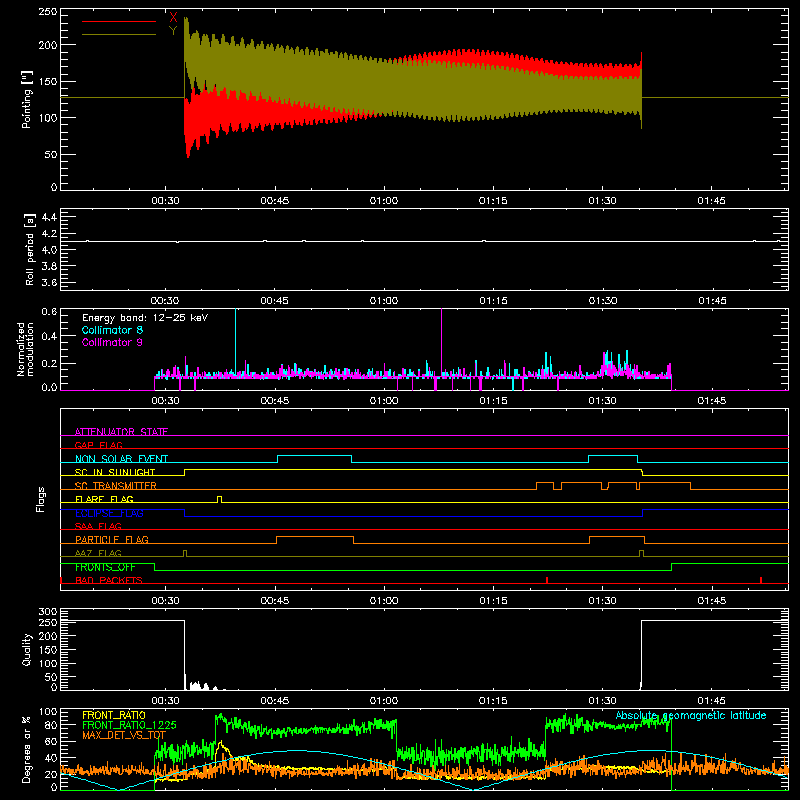Click the 'Y' legend label in Pointing plot

point(173,31)
